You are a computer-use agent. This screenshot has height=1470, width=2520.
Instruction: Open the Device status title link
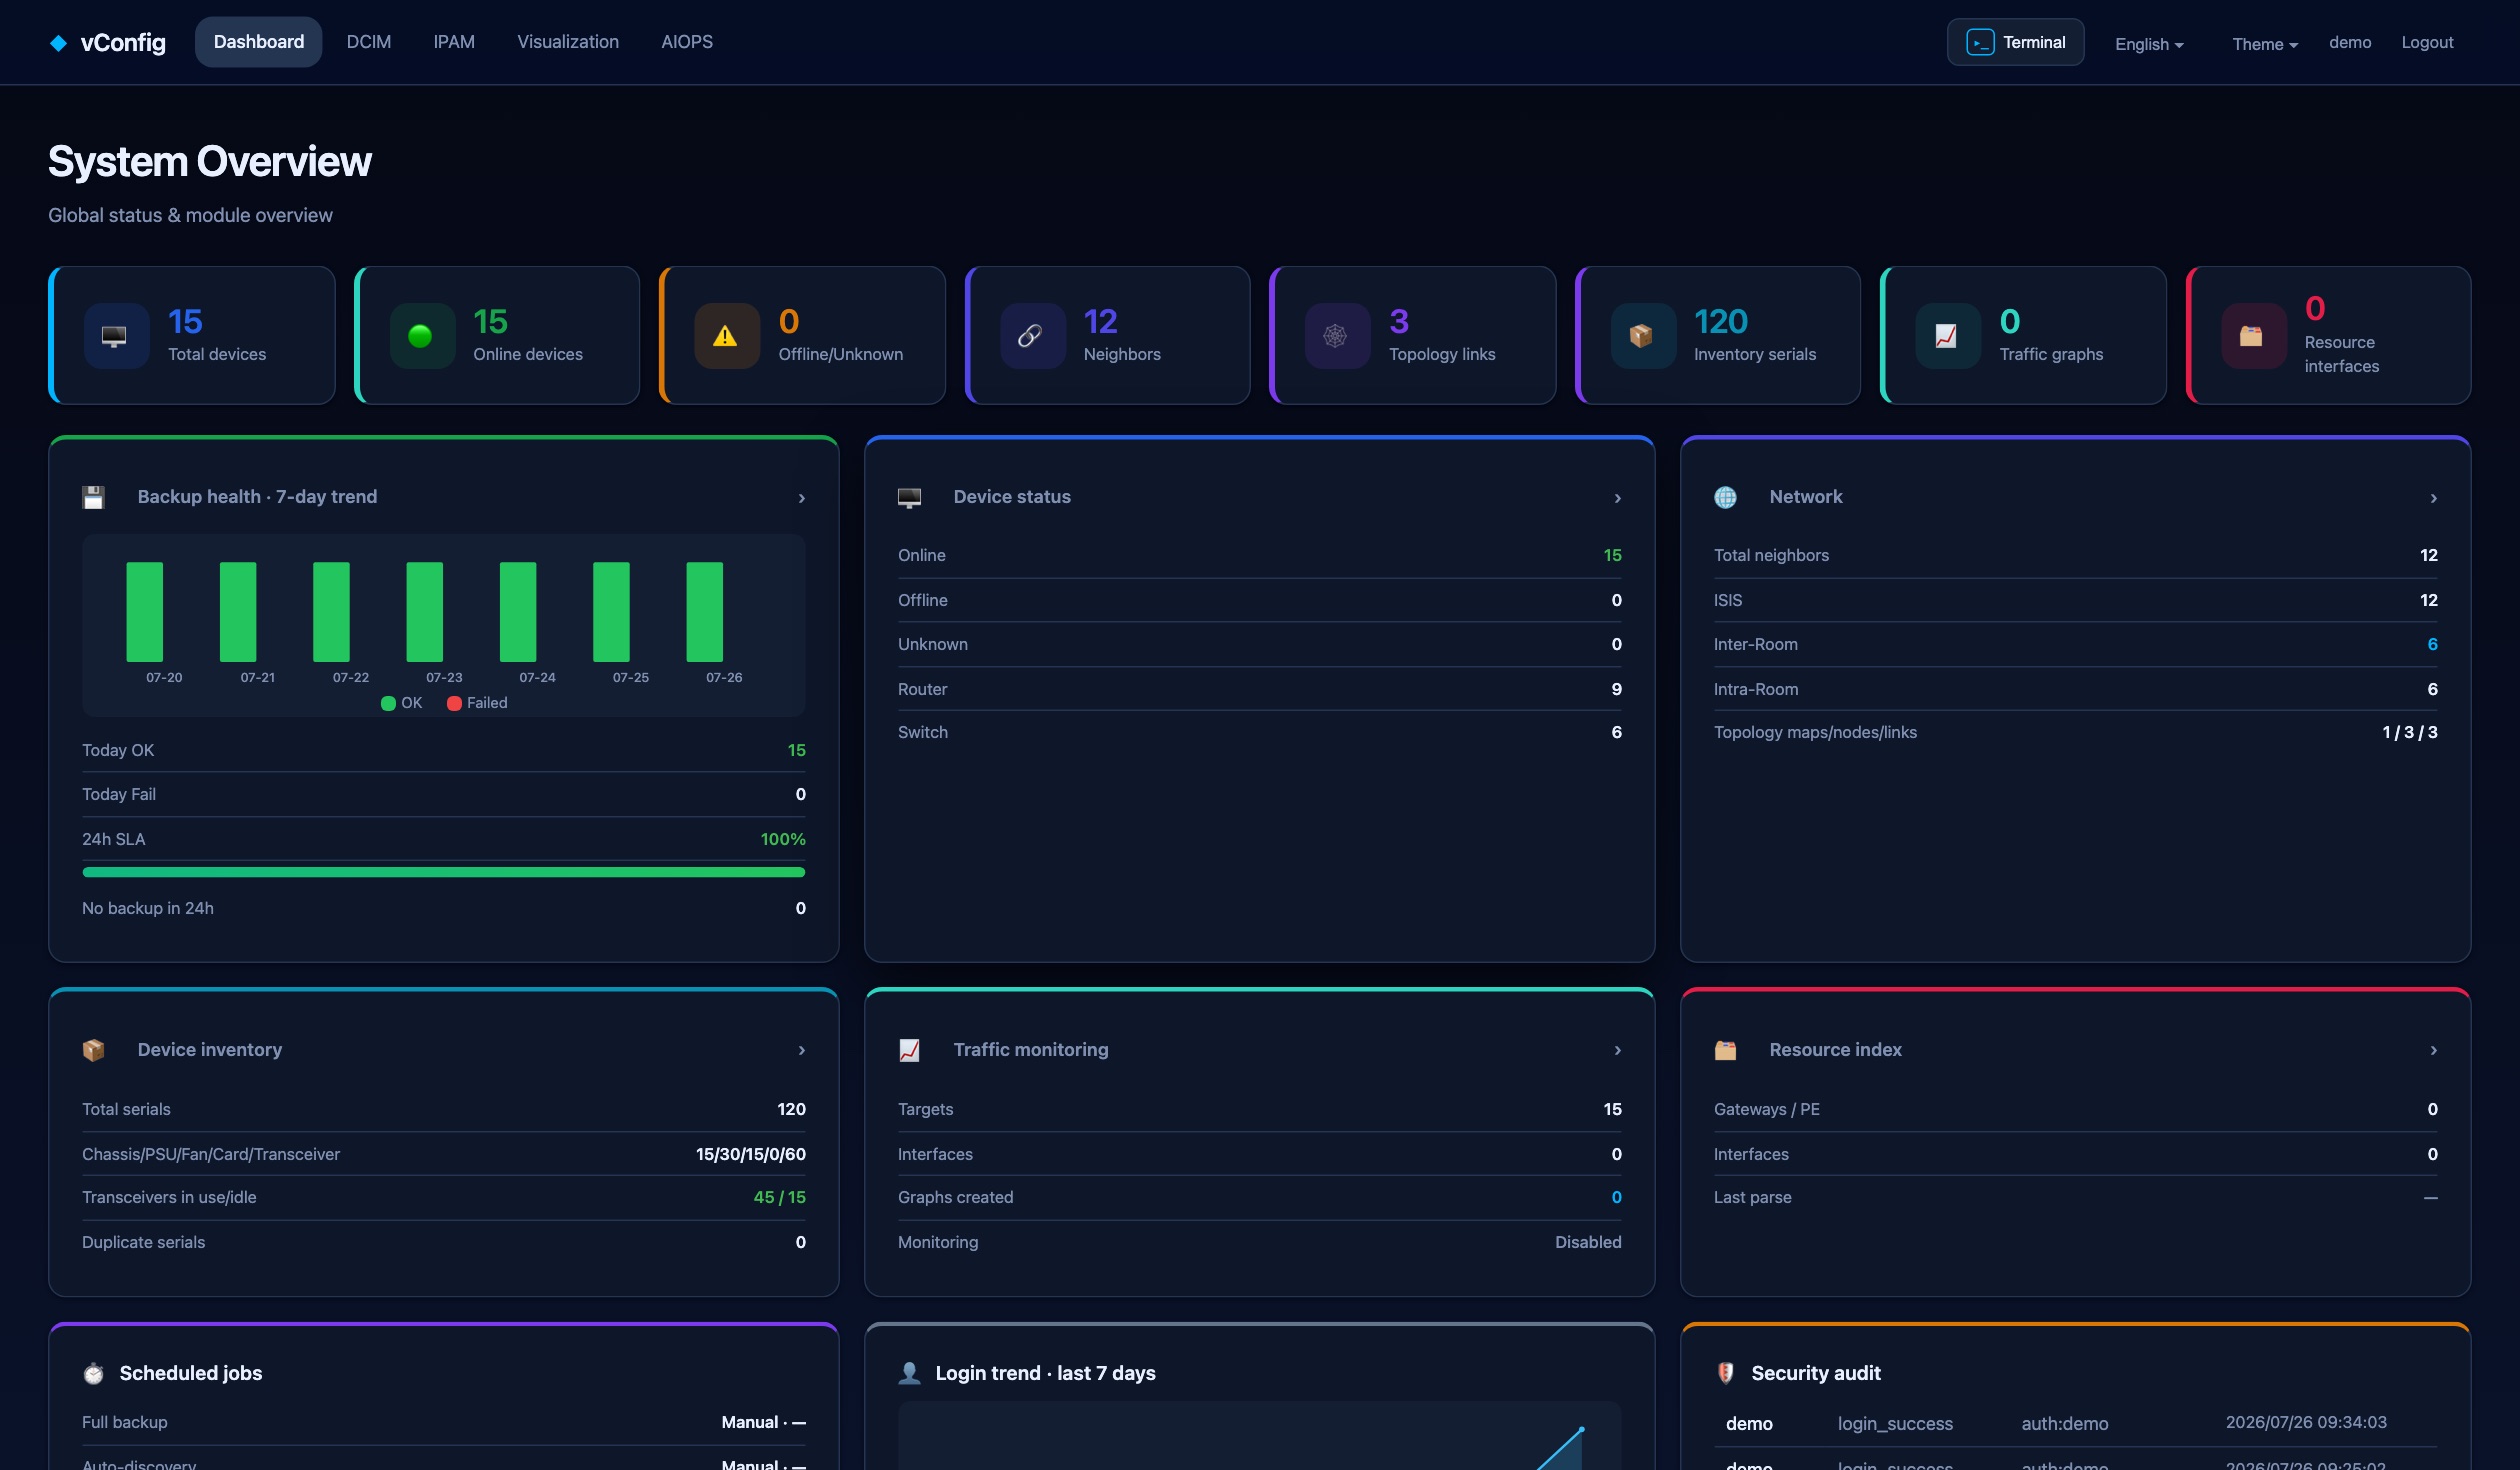pyautogui.click(x=1012, y=497)
